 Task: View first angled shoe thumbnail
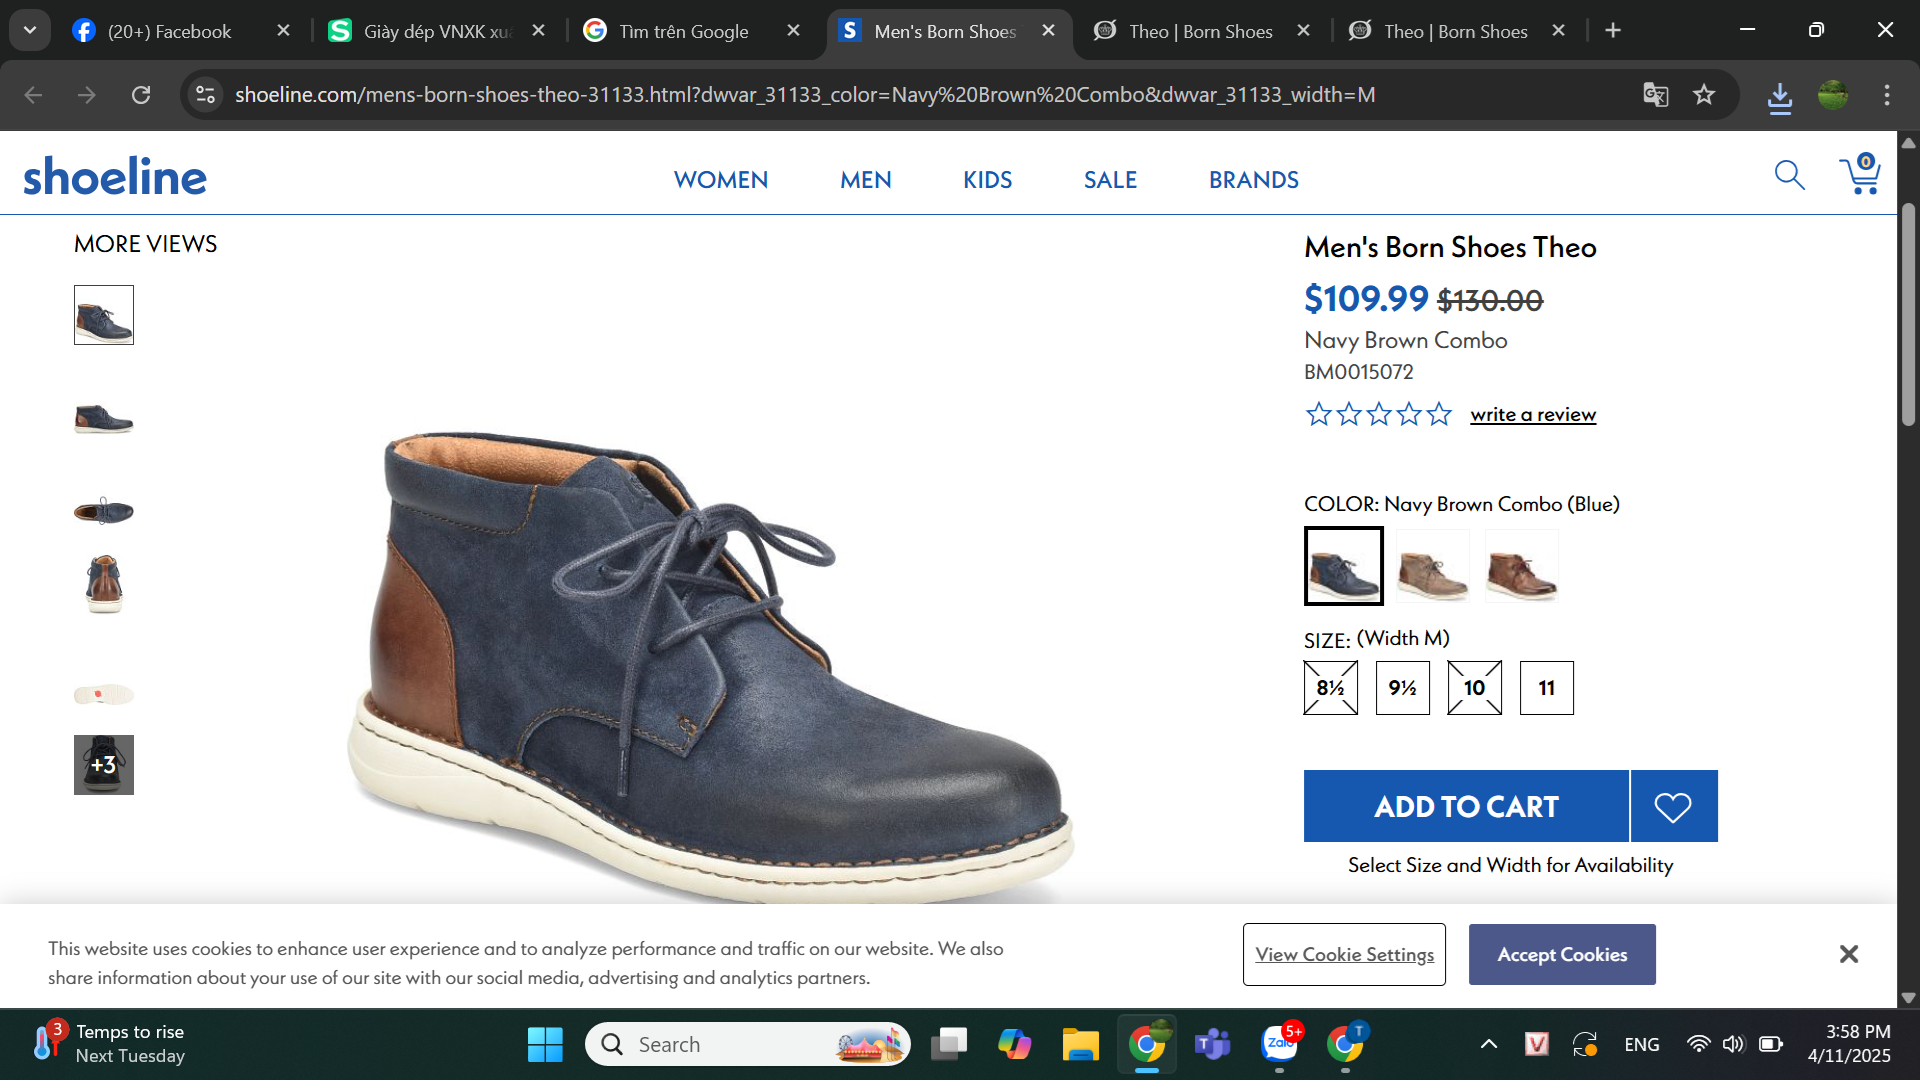[104, 315]
